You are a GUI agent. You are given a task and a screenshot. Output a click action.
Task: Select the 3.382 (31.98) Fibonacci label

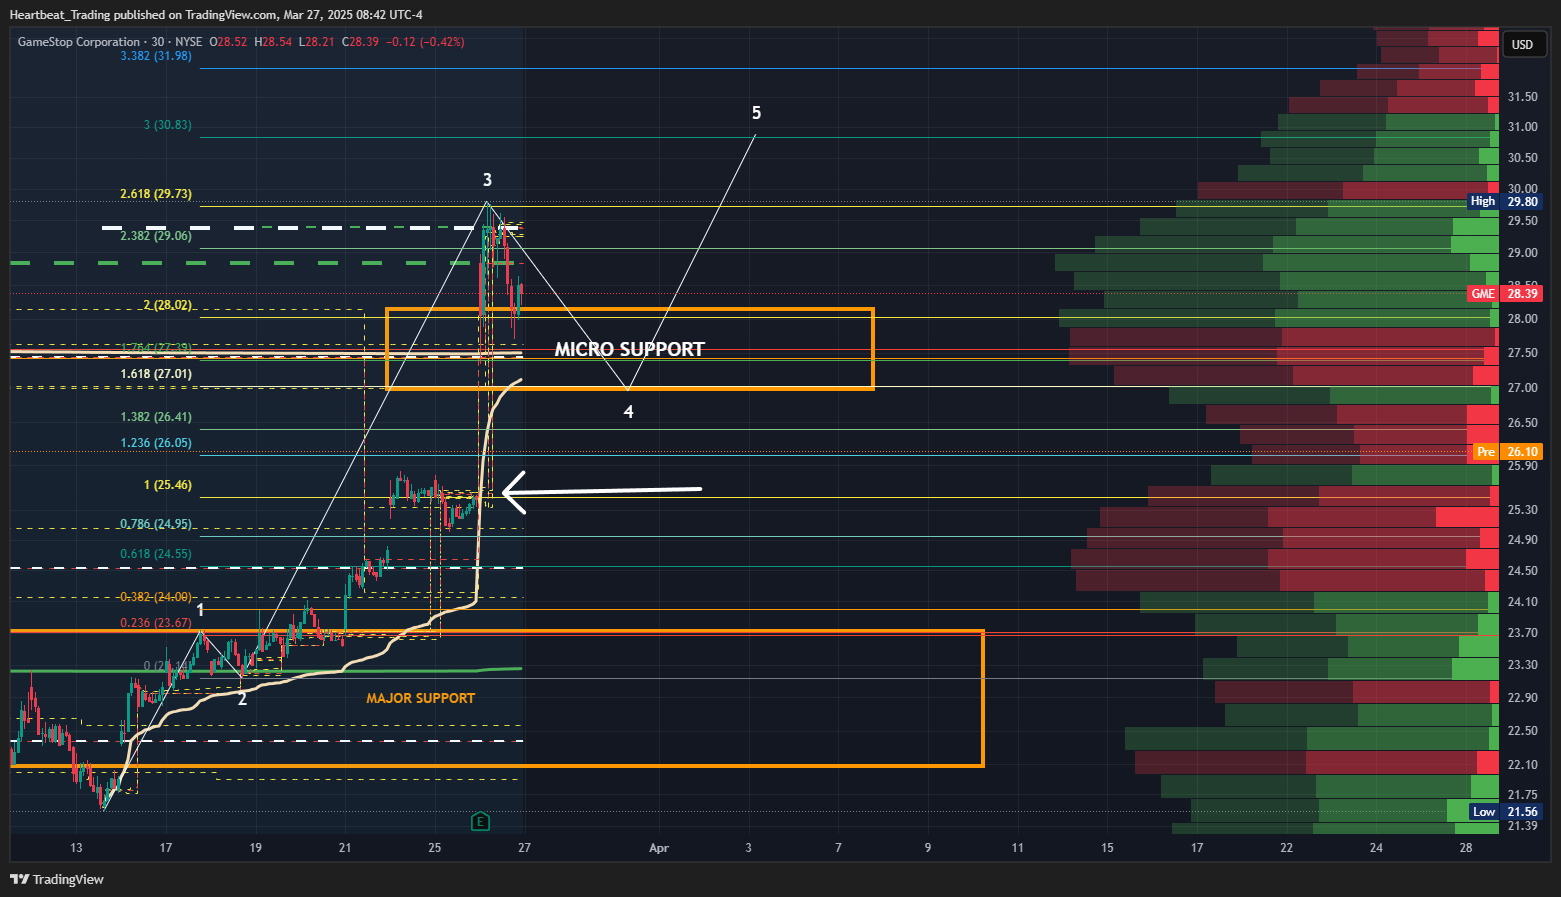[x=156, y=56]
